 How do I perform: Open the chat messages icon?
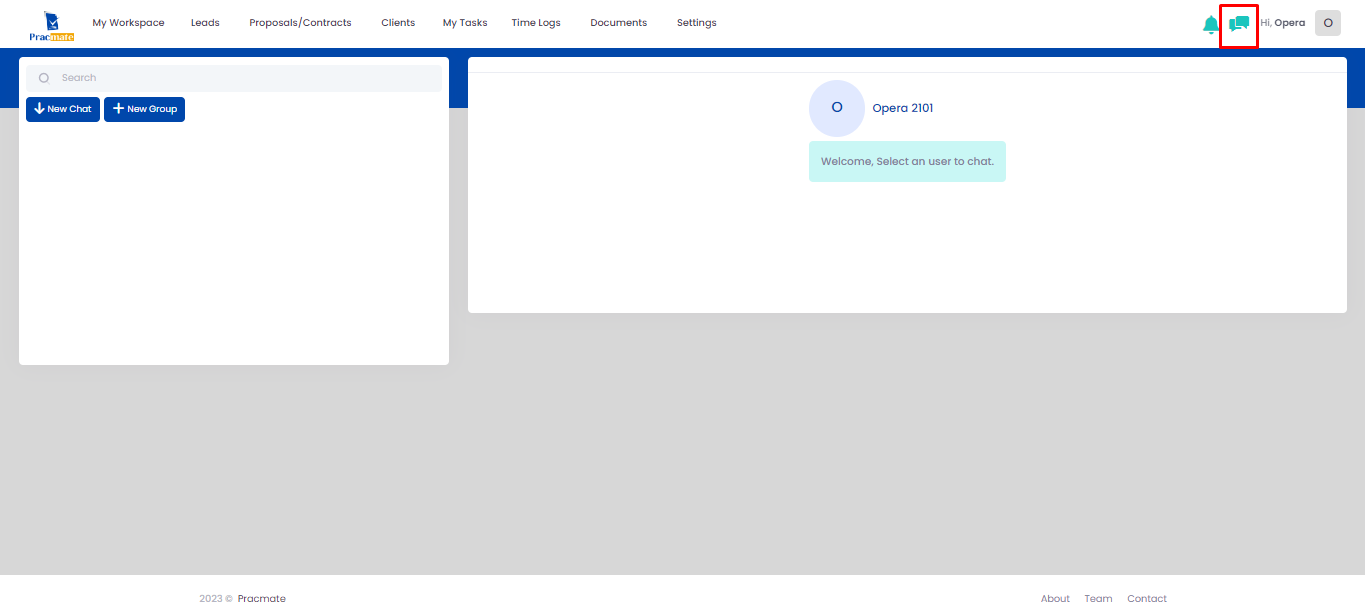point(1239,24)
